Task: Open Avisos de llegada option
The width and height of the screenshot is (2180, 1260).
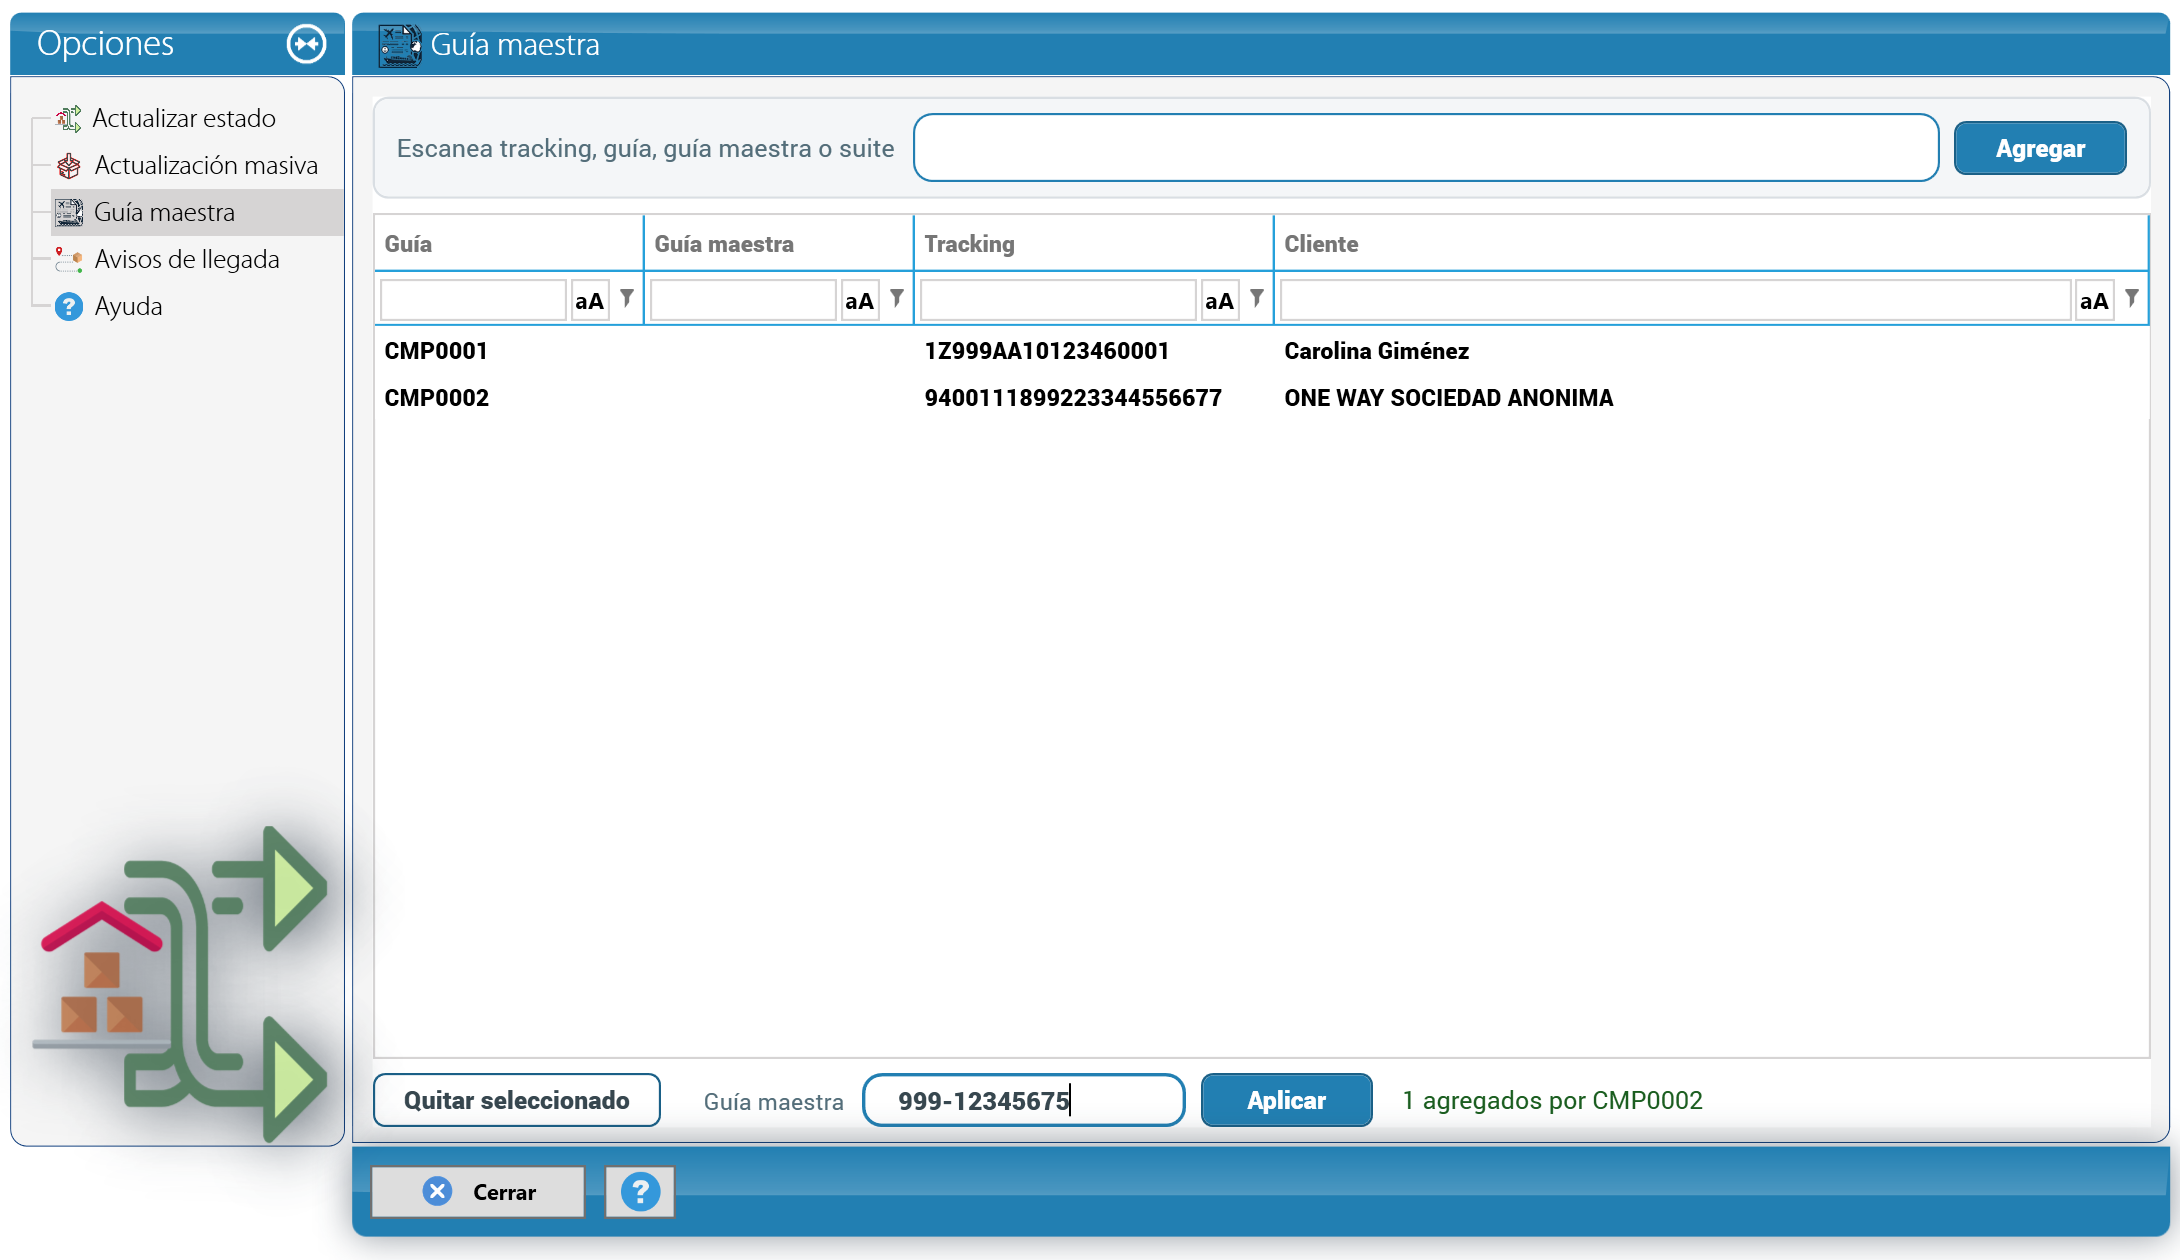Action: click(187, 259)
